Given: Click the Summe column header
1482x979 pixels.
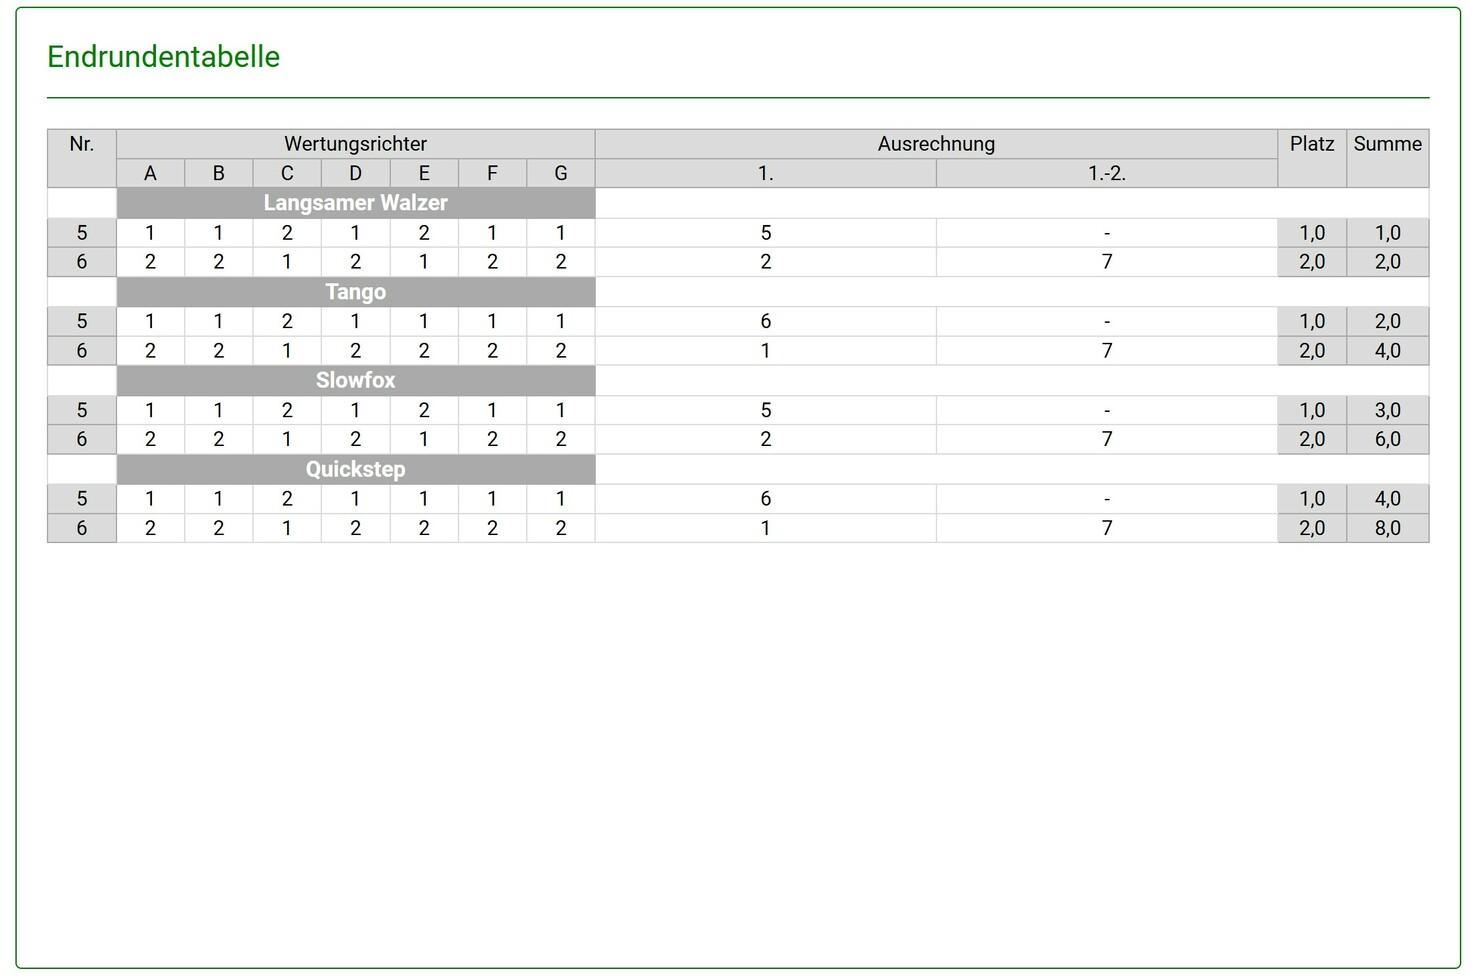Looking at the screenshot, I should [x=1387, y=144].
